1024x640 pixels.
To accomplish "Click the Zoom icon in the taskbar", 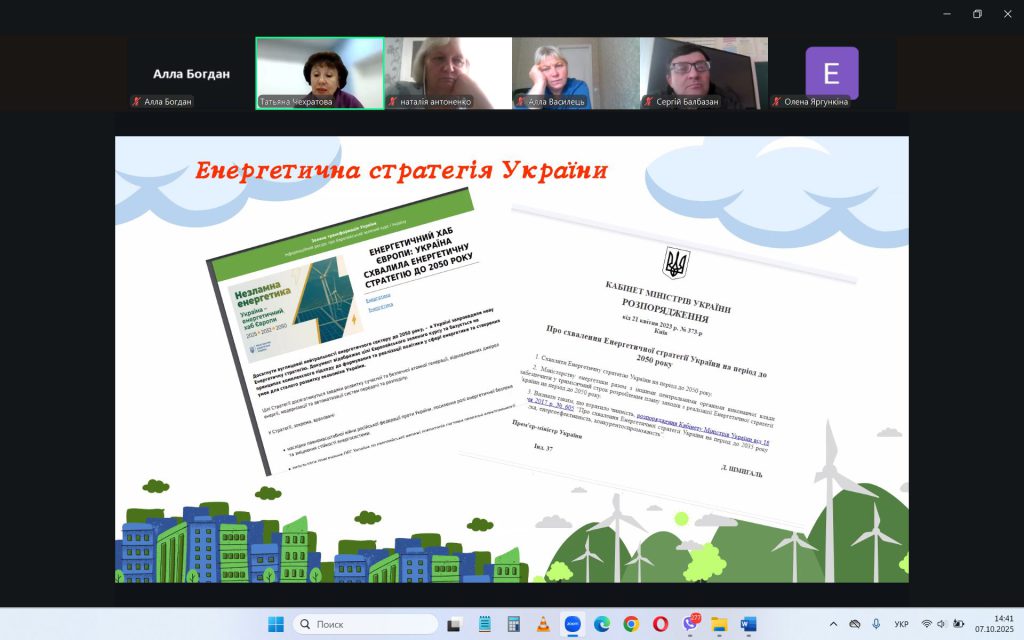I will pos(572,624).
